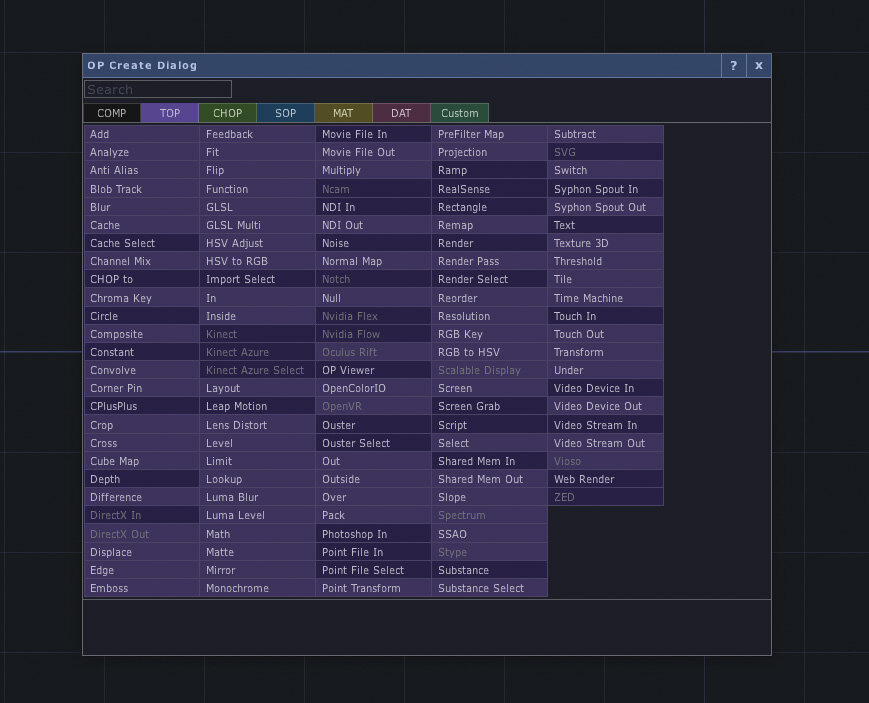This screenshot has width=869, height=703.
Task: Close the OP Create Dialog
Action: click(x=758, y=66)
